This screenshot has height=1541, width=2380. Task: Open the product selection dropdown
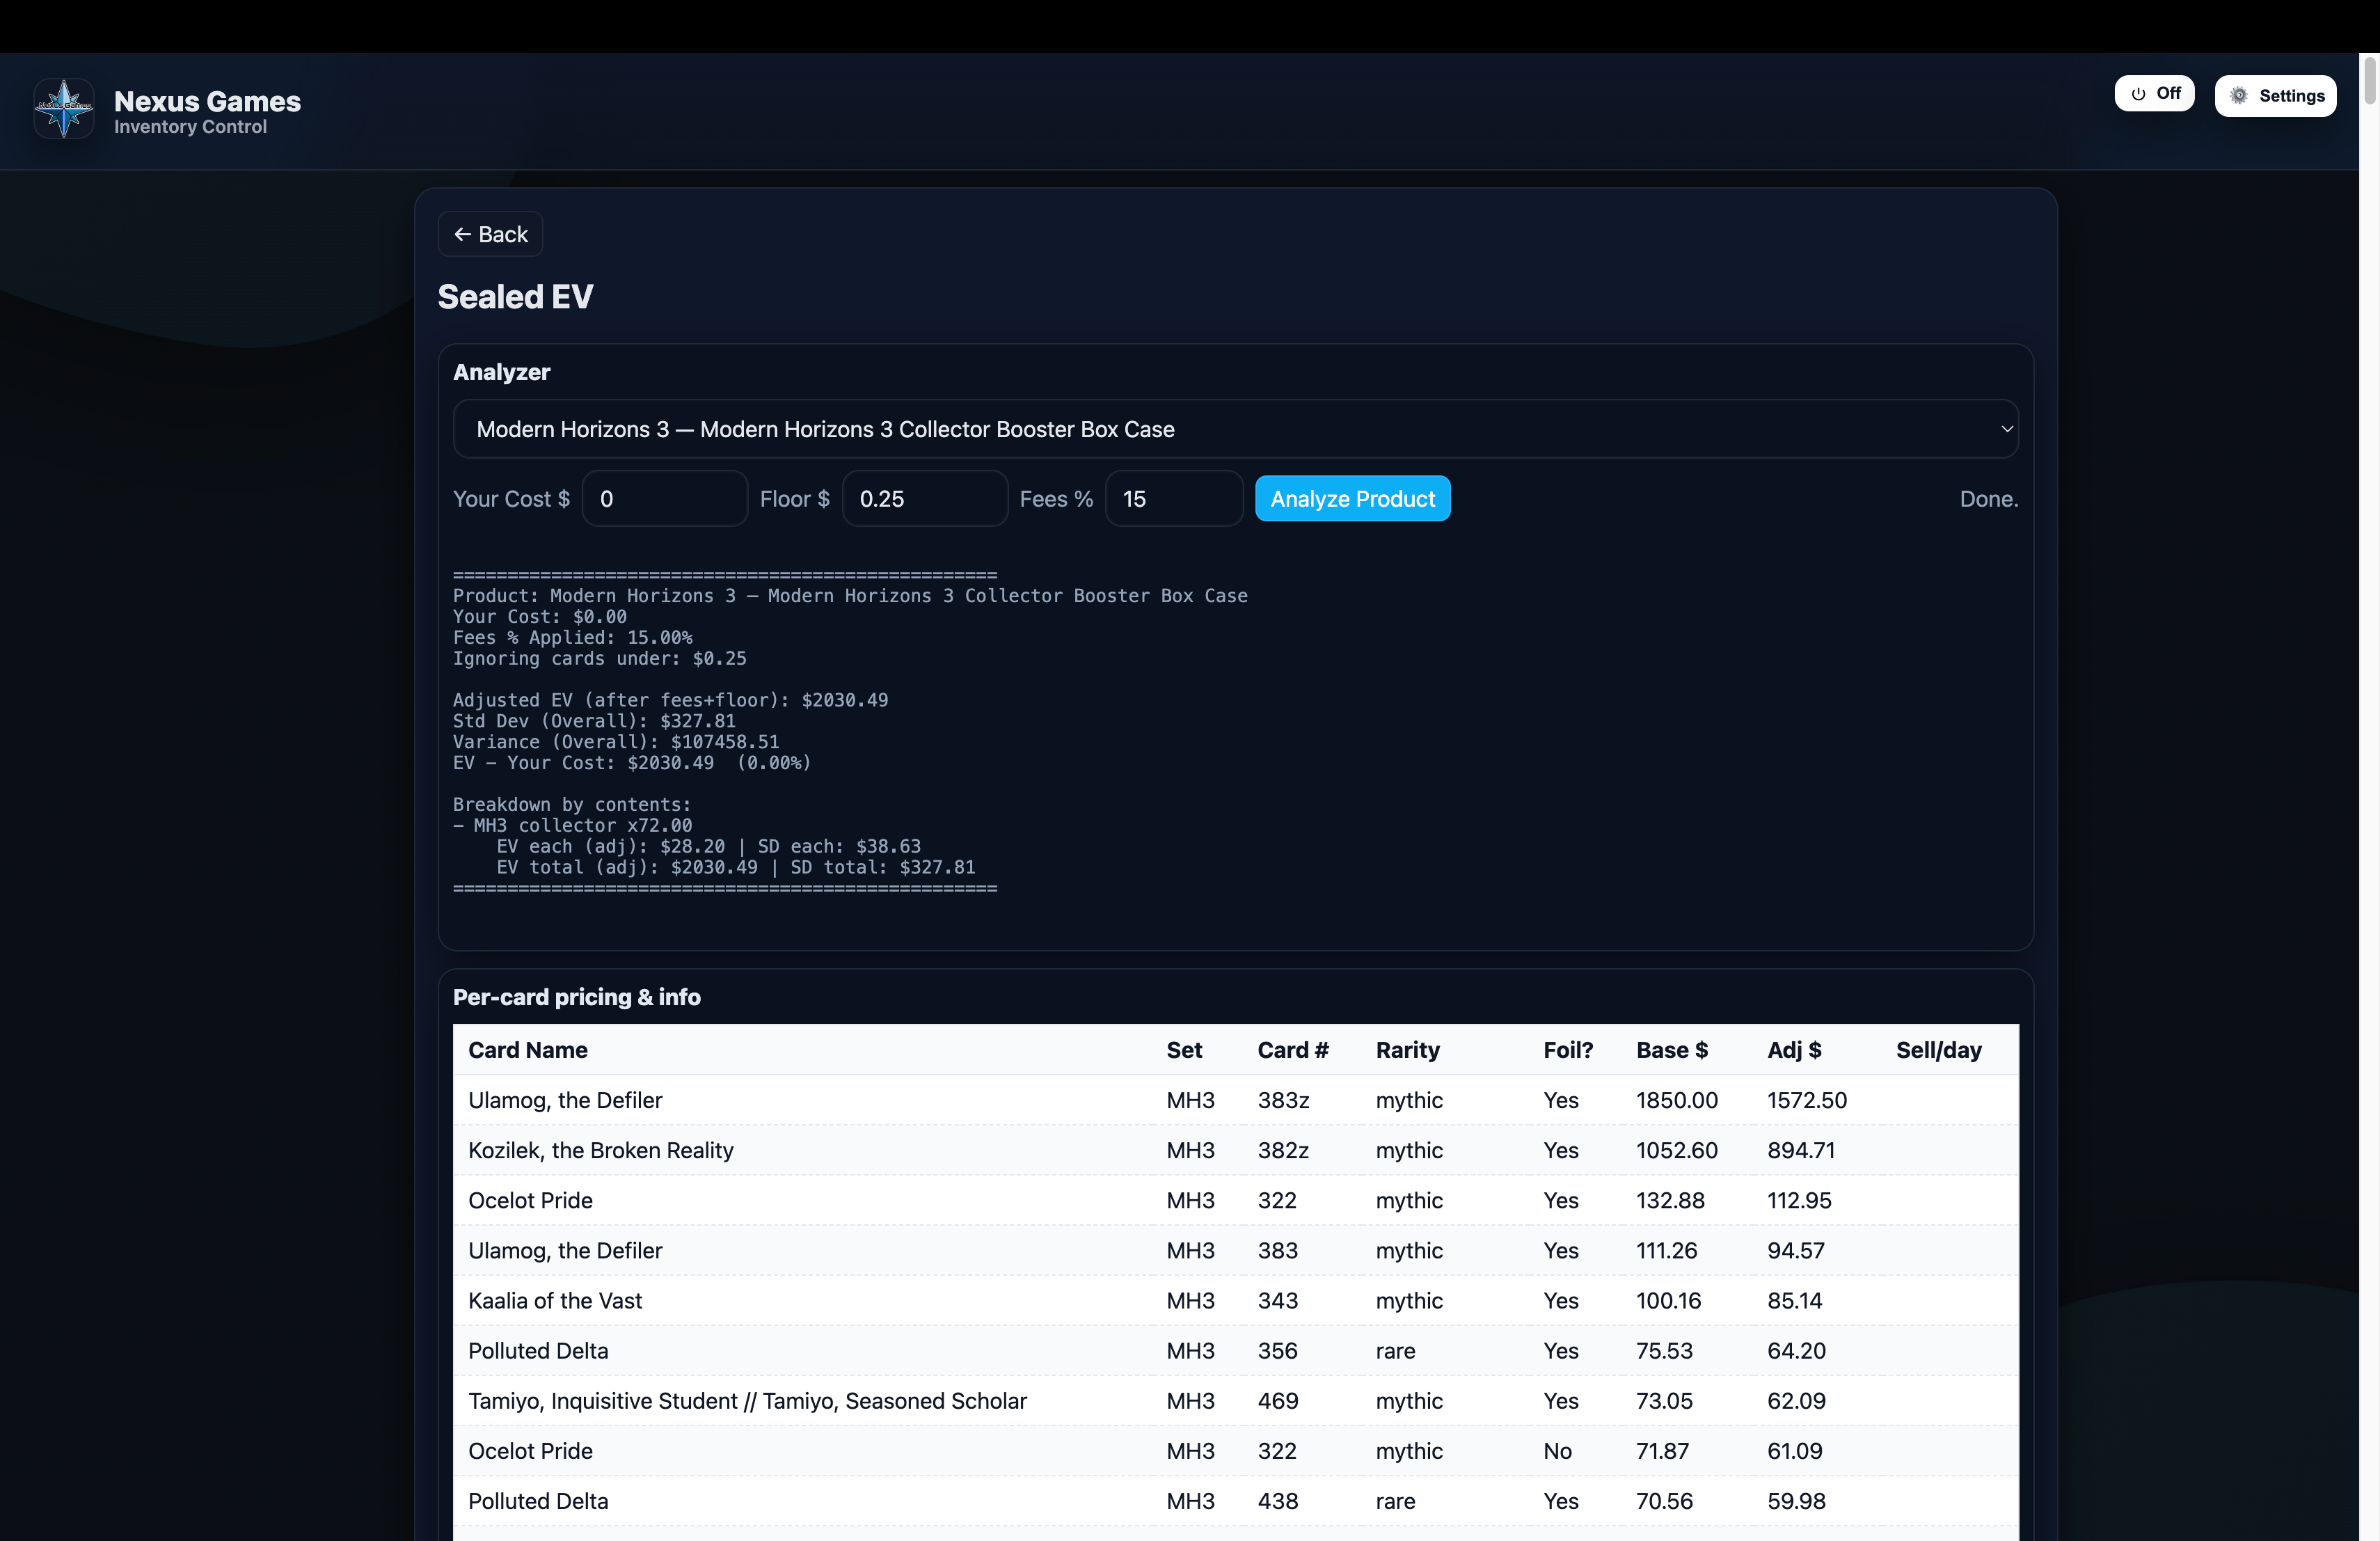click(x=1235, y=429)
